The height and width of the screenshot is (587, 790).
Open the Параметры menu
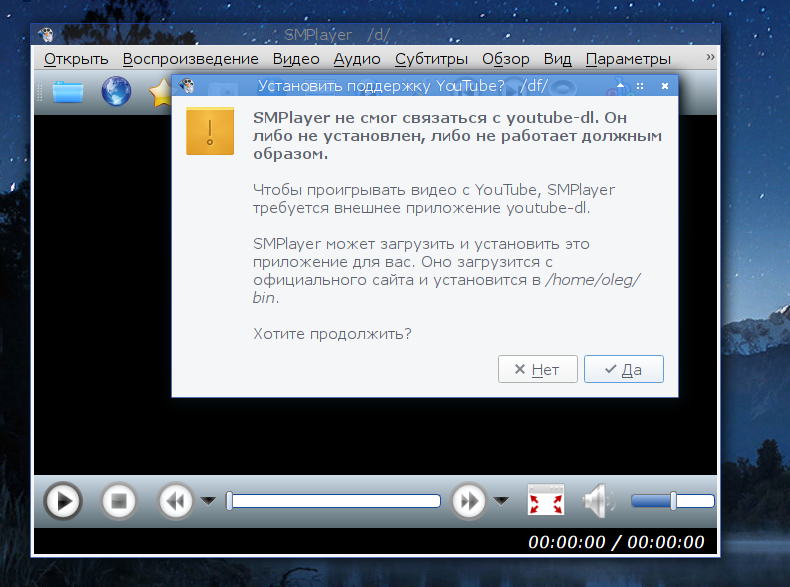pos(628,59)
